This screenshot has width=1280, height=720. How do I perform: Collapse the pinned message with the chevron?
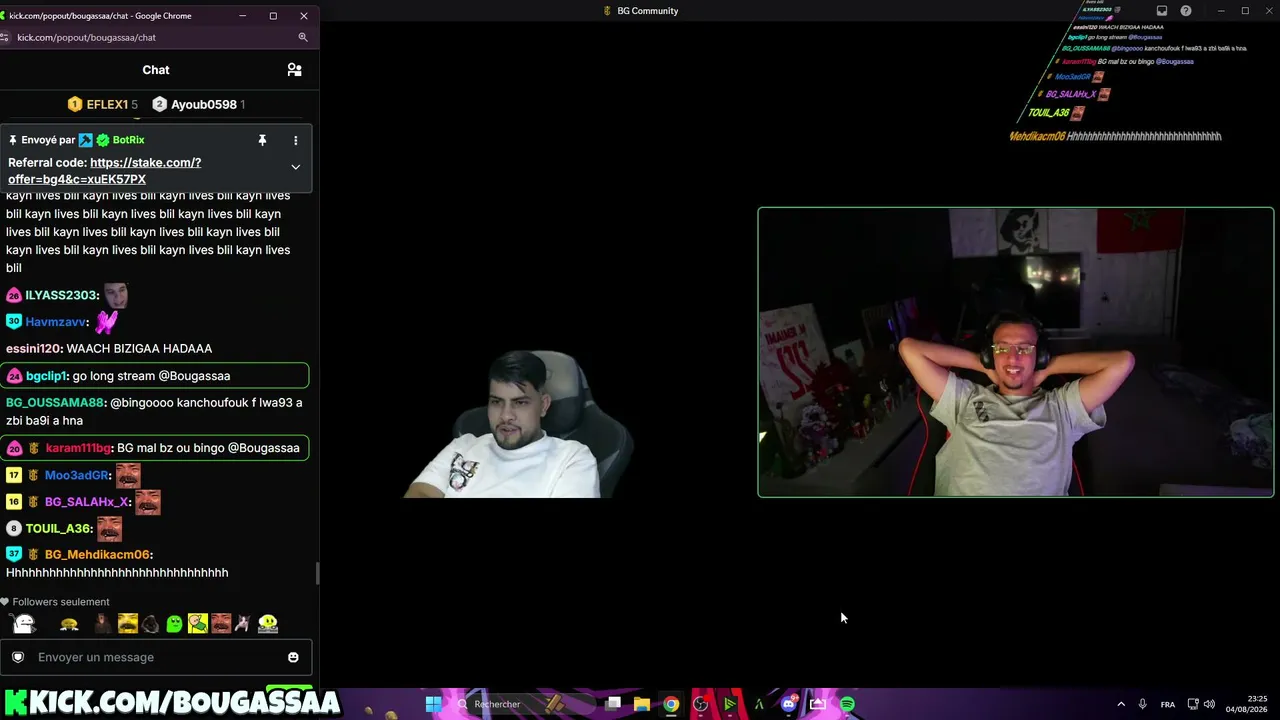click(x=295, y=167)
